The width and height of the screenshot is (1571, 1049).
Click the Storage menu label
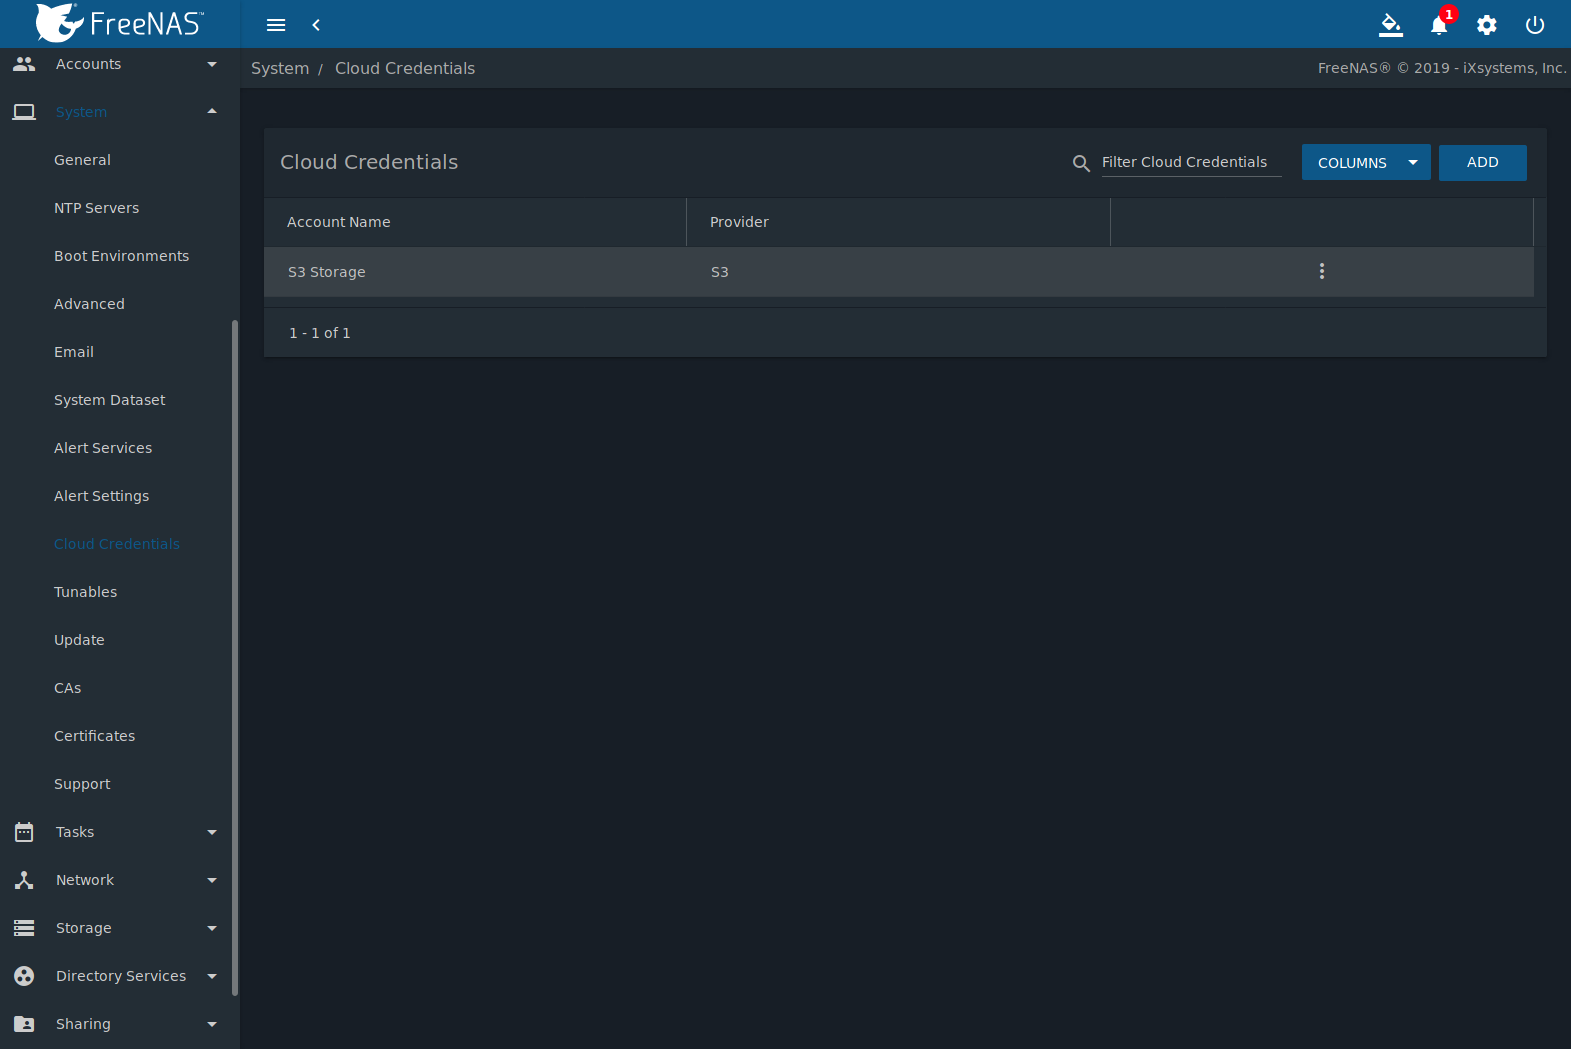[84, 928]
